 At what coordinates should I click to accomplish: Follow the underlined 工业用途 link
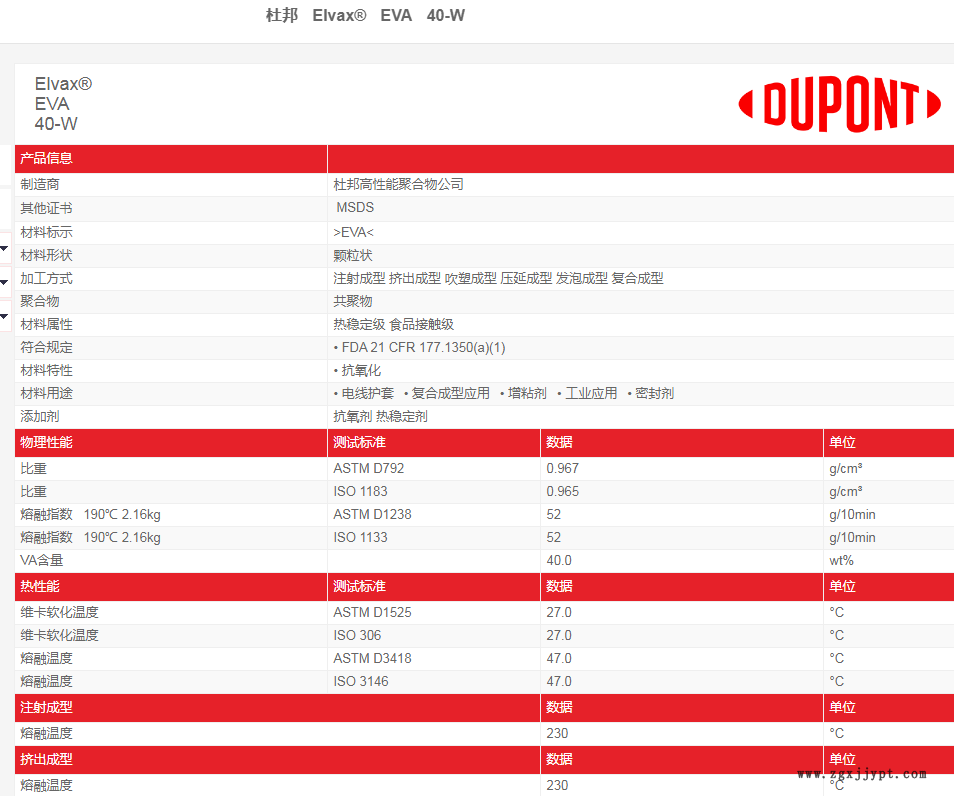(x=591, y=394)
